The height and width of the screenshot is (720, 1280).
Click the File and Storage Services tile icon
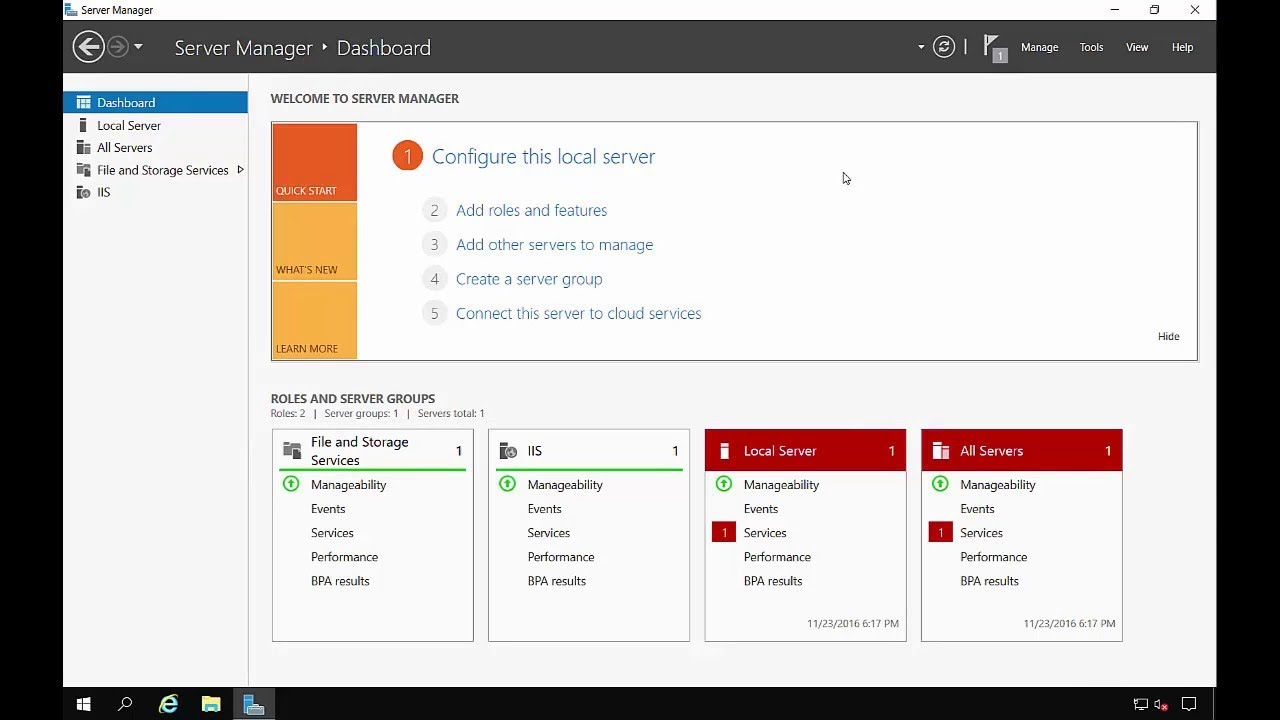point(292,451)
